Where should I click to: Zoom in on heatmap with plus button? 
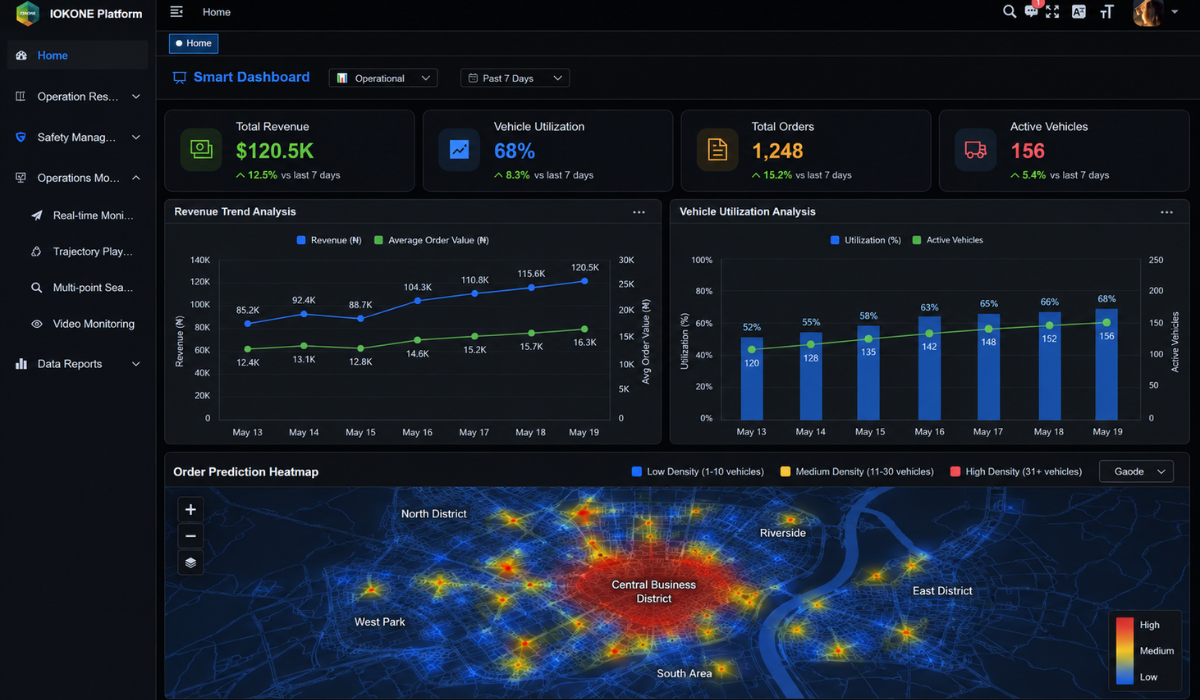(x=190, y=509)
